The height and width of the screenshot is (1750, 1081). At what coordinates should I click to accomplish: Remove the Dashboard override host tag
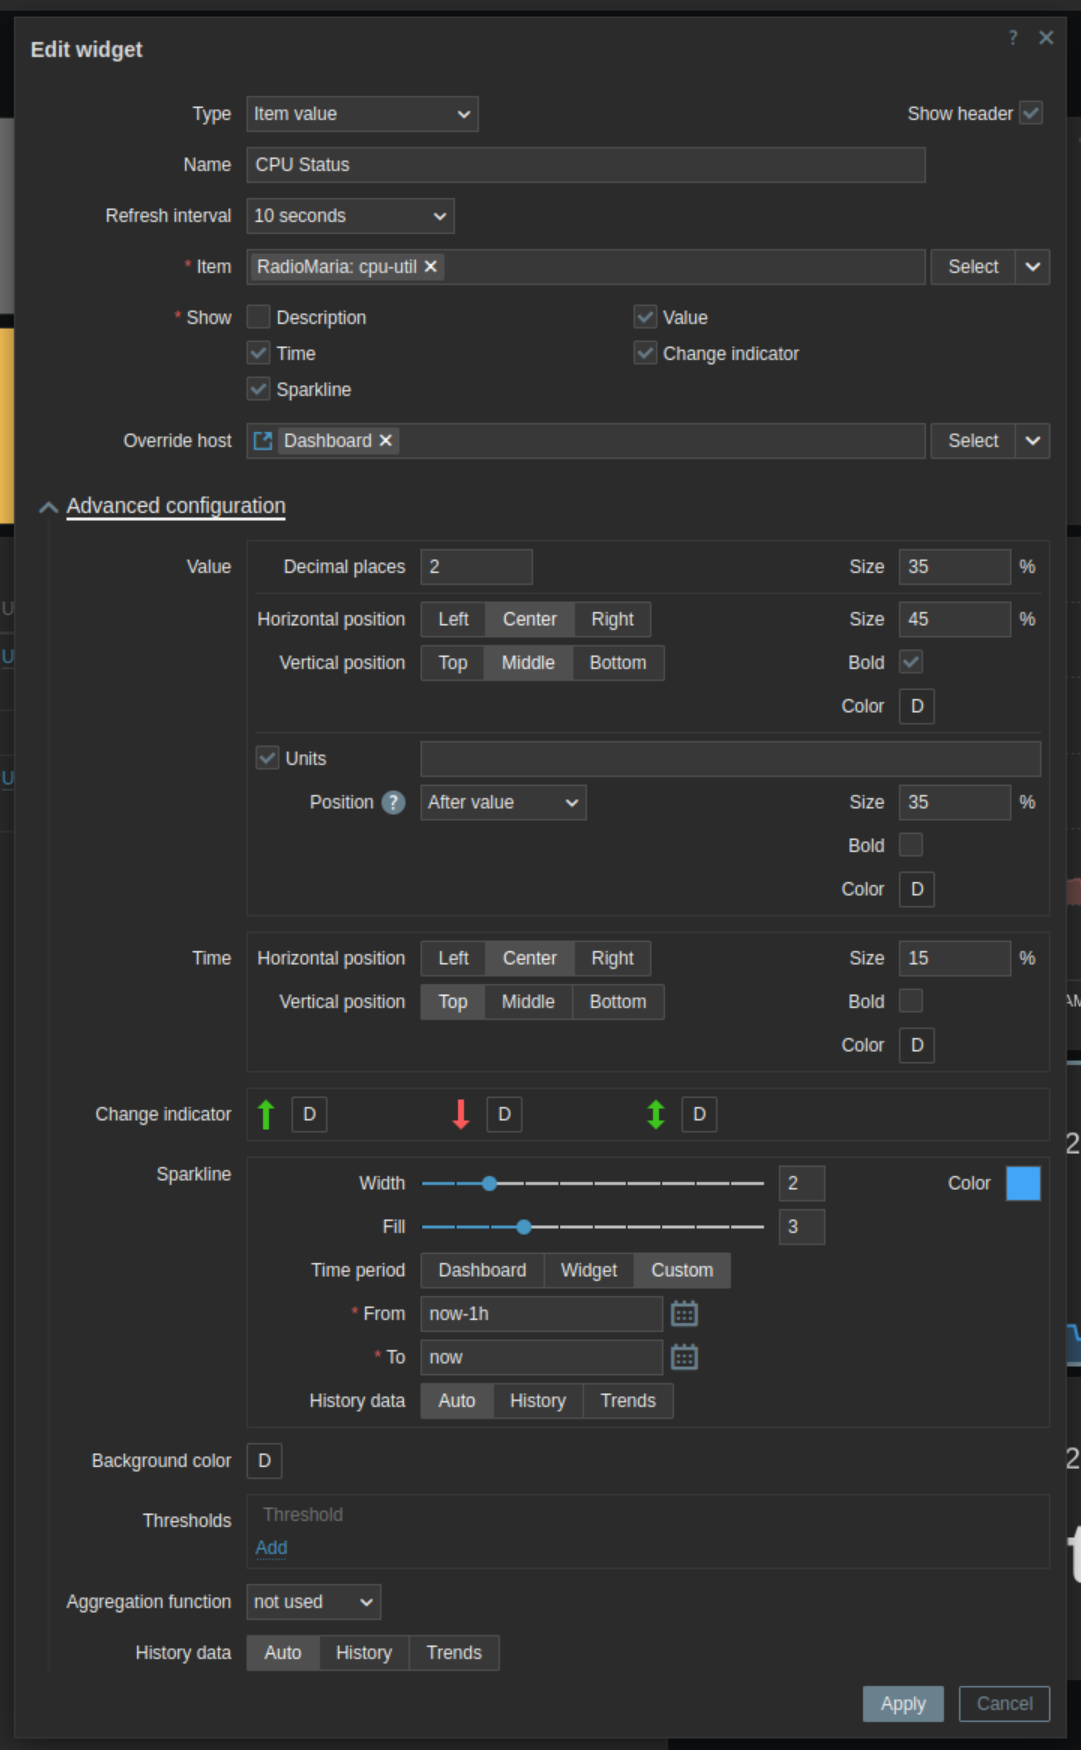(386, 441)
